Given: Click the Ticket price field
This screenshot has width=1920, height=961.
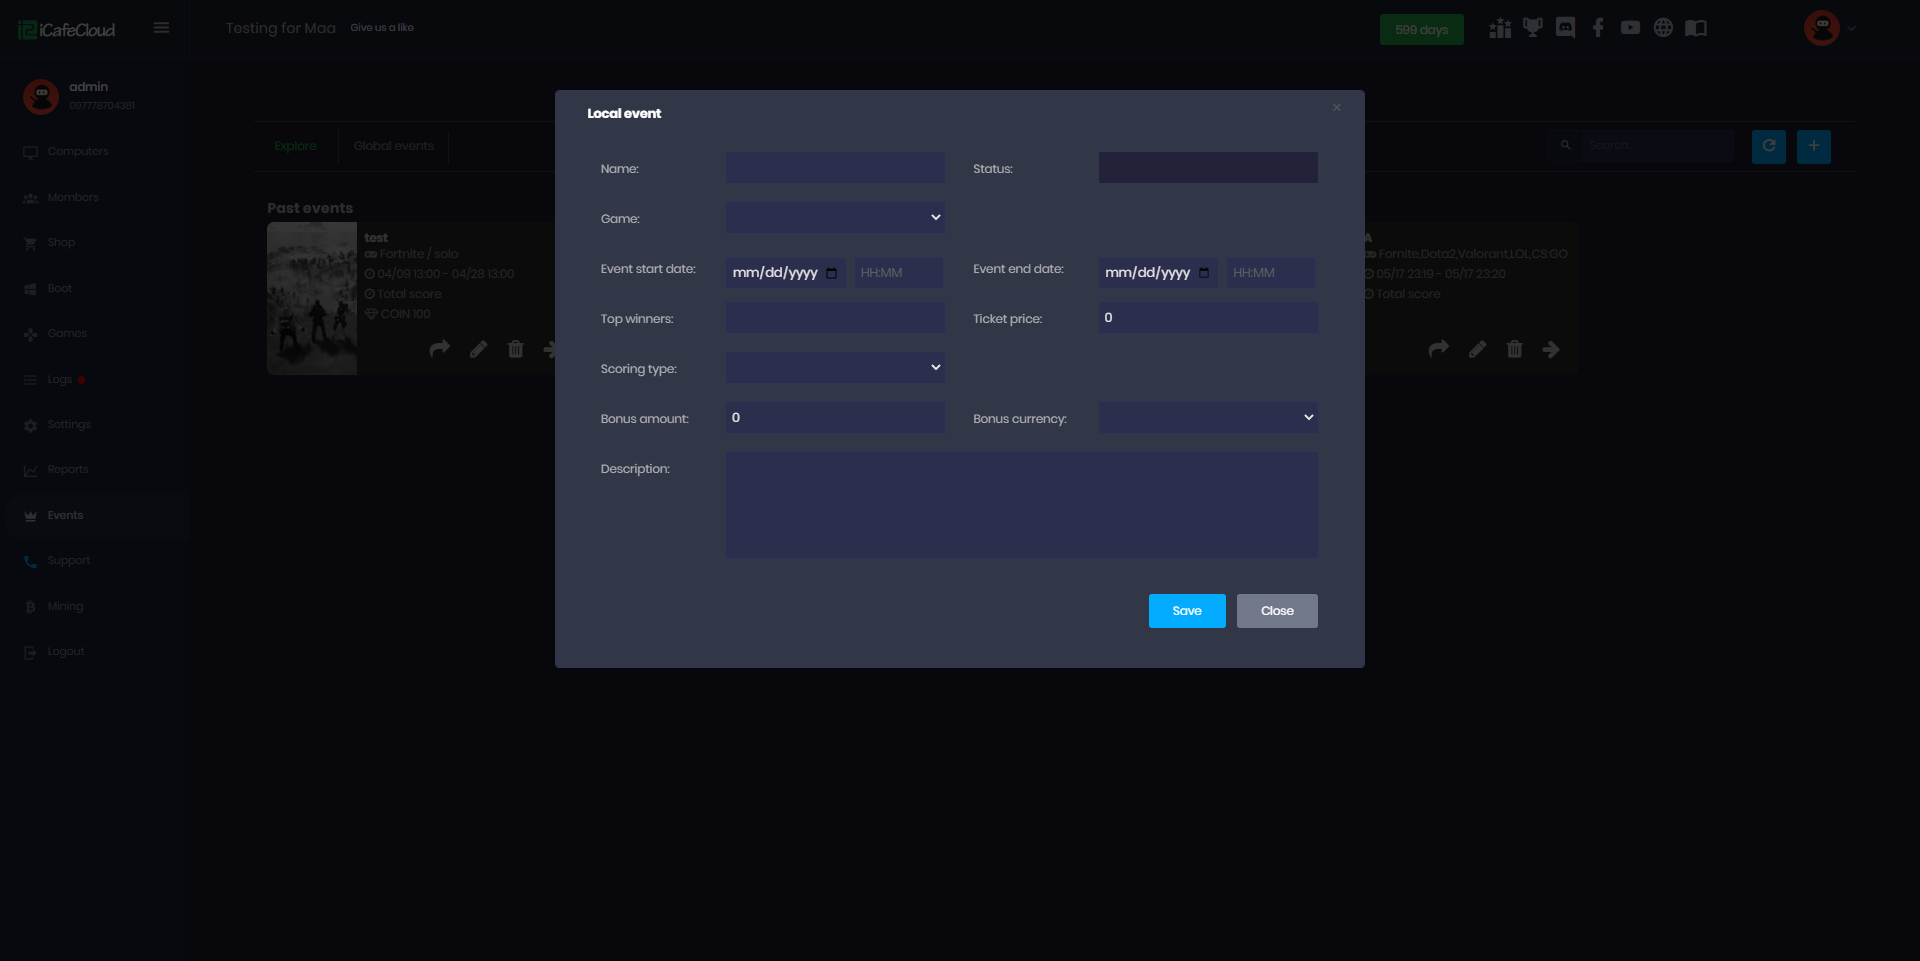Looking at the screenshot, I should (1208, 318).
